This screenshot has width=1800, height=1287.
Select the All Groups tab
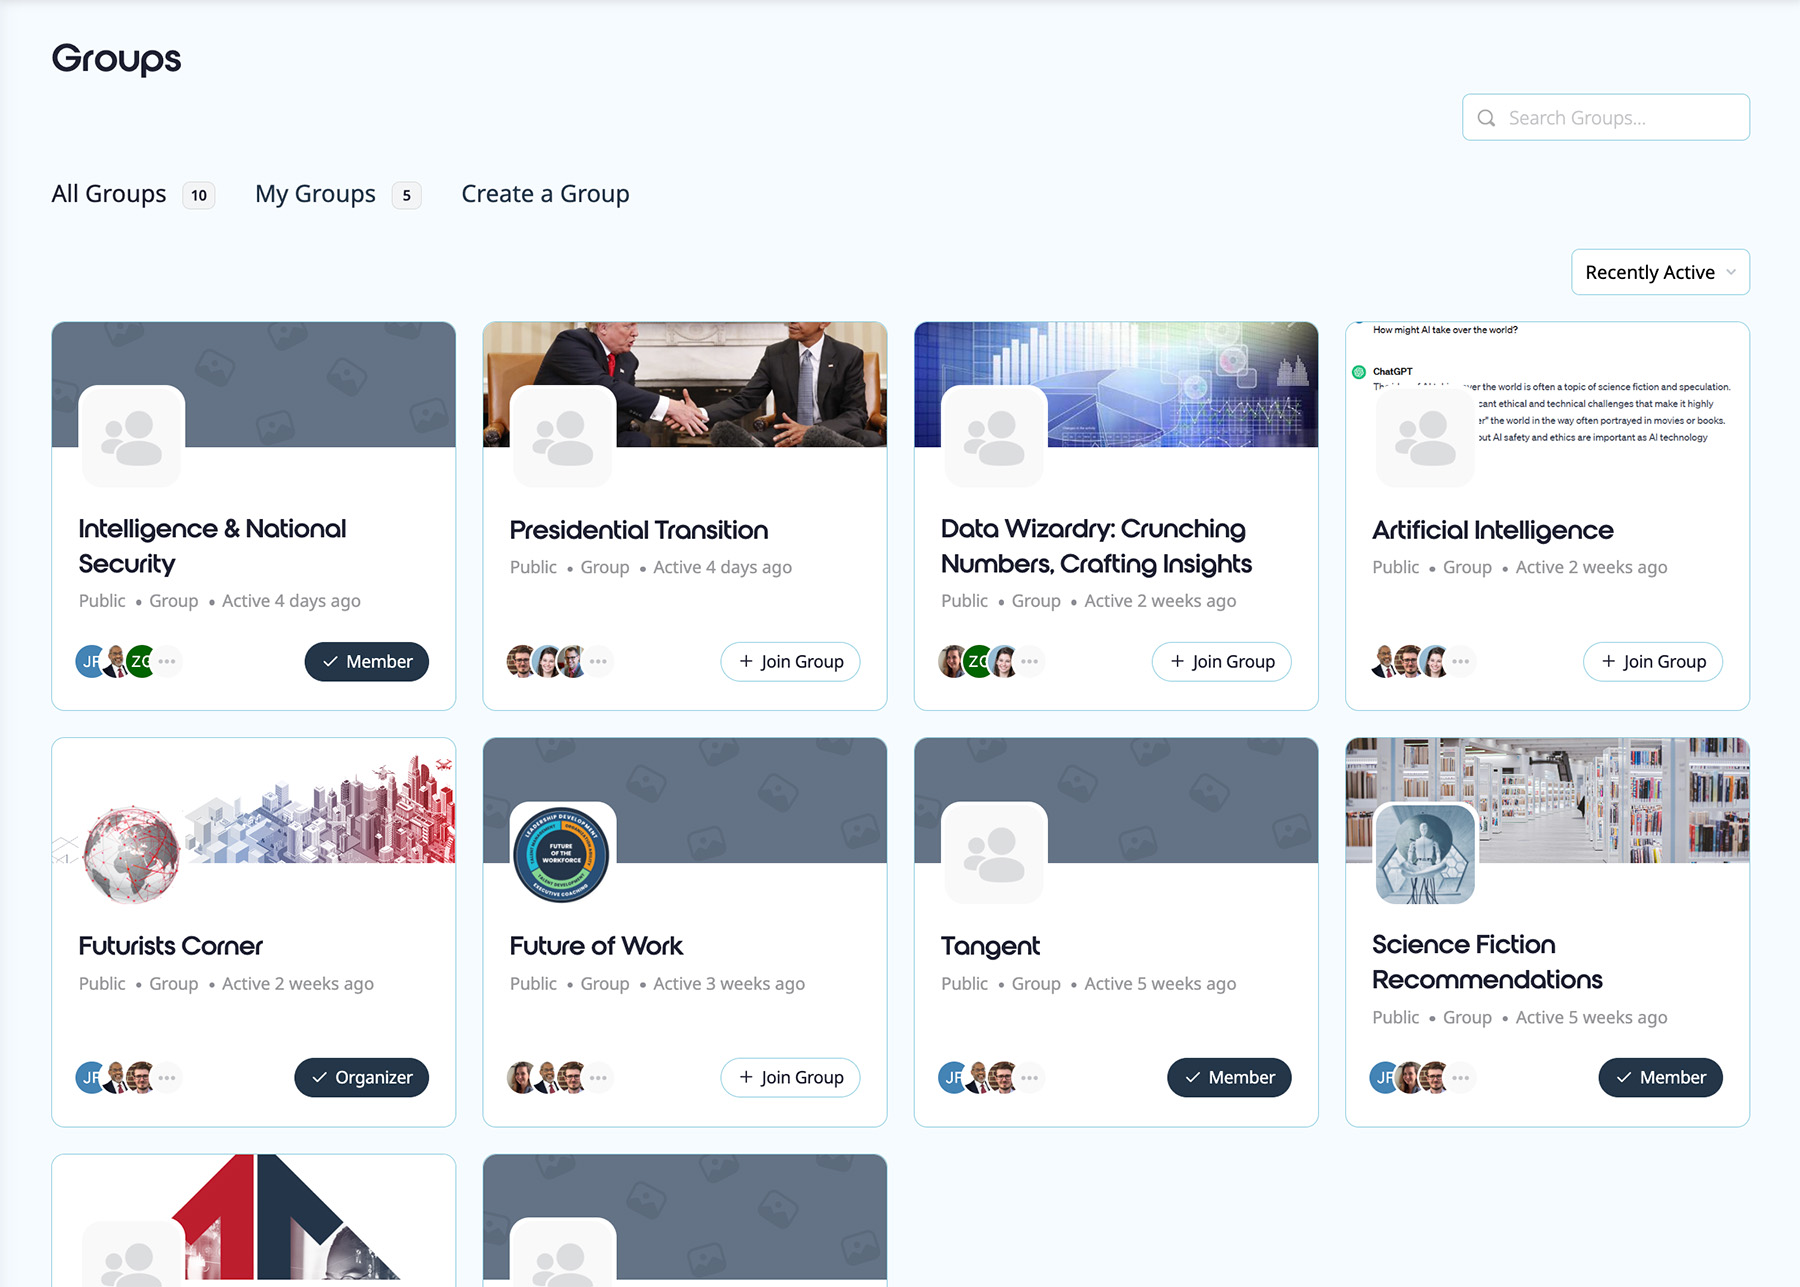click(x=109, y=194)
